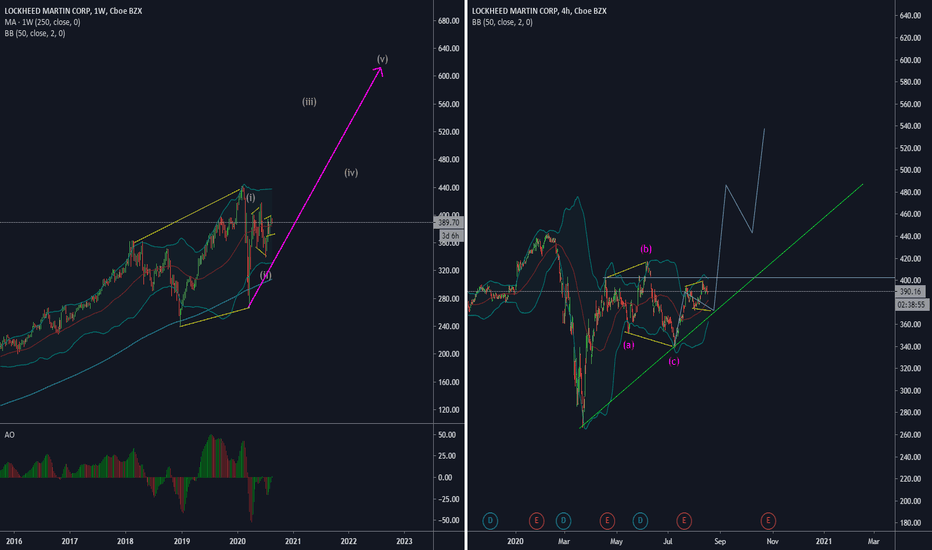
Task: Click the 390.16 price label on 4h chart
Action: [x=910, y=291]
